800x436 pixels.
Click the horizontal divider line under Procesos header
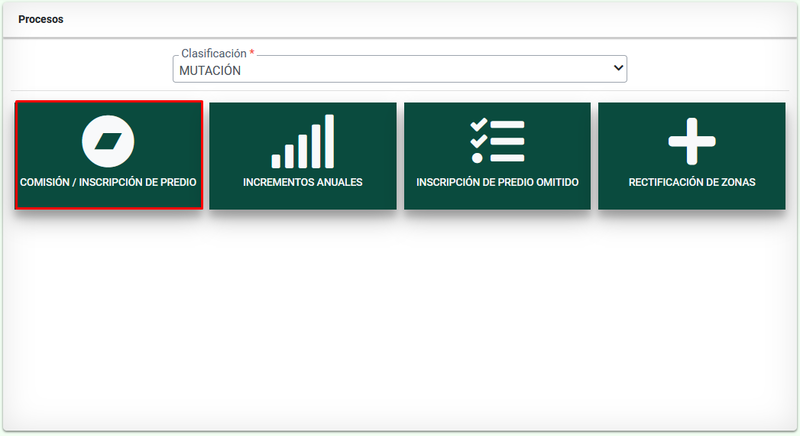[x=400, y=38]
